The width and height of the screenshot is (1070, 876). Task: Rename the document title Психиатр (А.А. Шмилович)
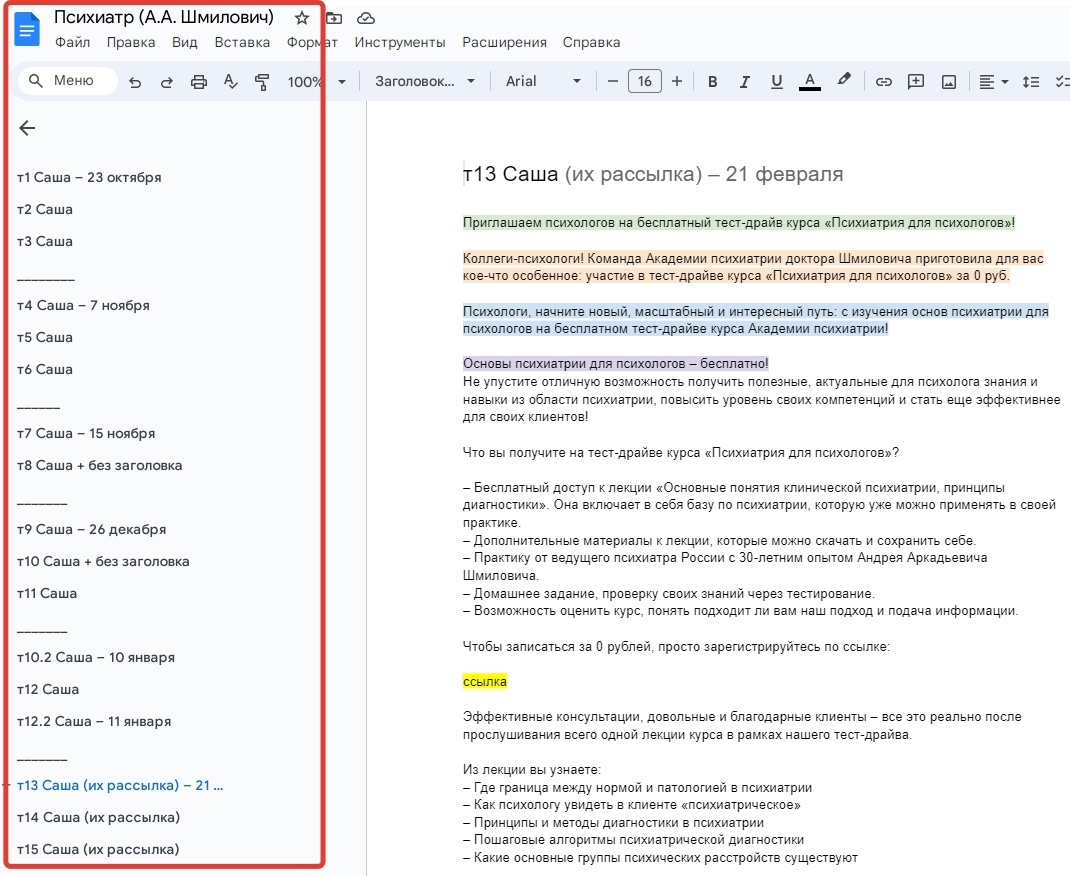[x=164, y=18]
